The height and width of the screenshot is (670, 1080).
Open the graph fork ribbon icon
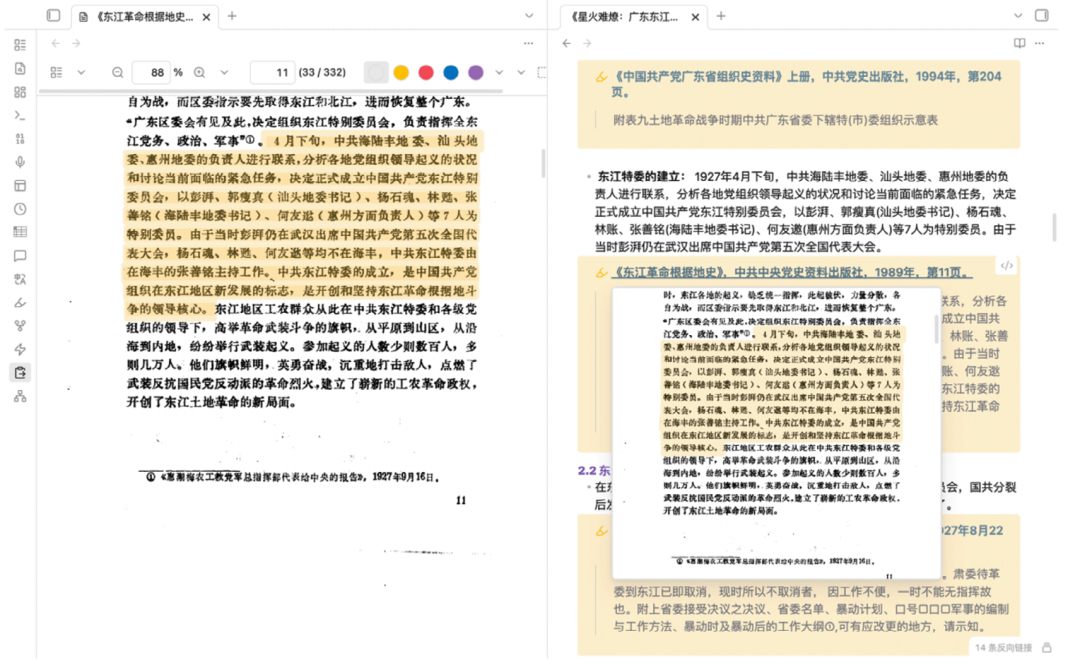(x=20, y=326)
